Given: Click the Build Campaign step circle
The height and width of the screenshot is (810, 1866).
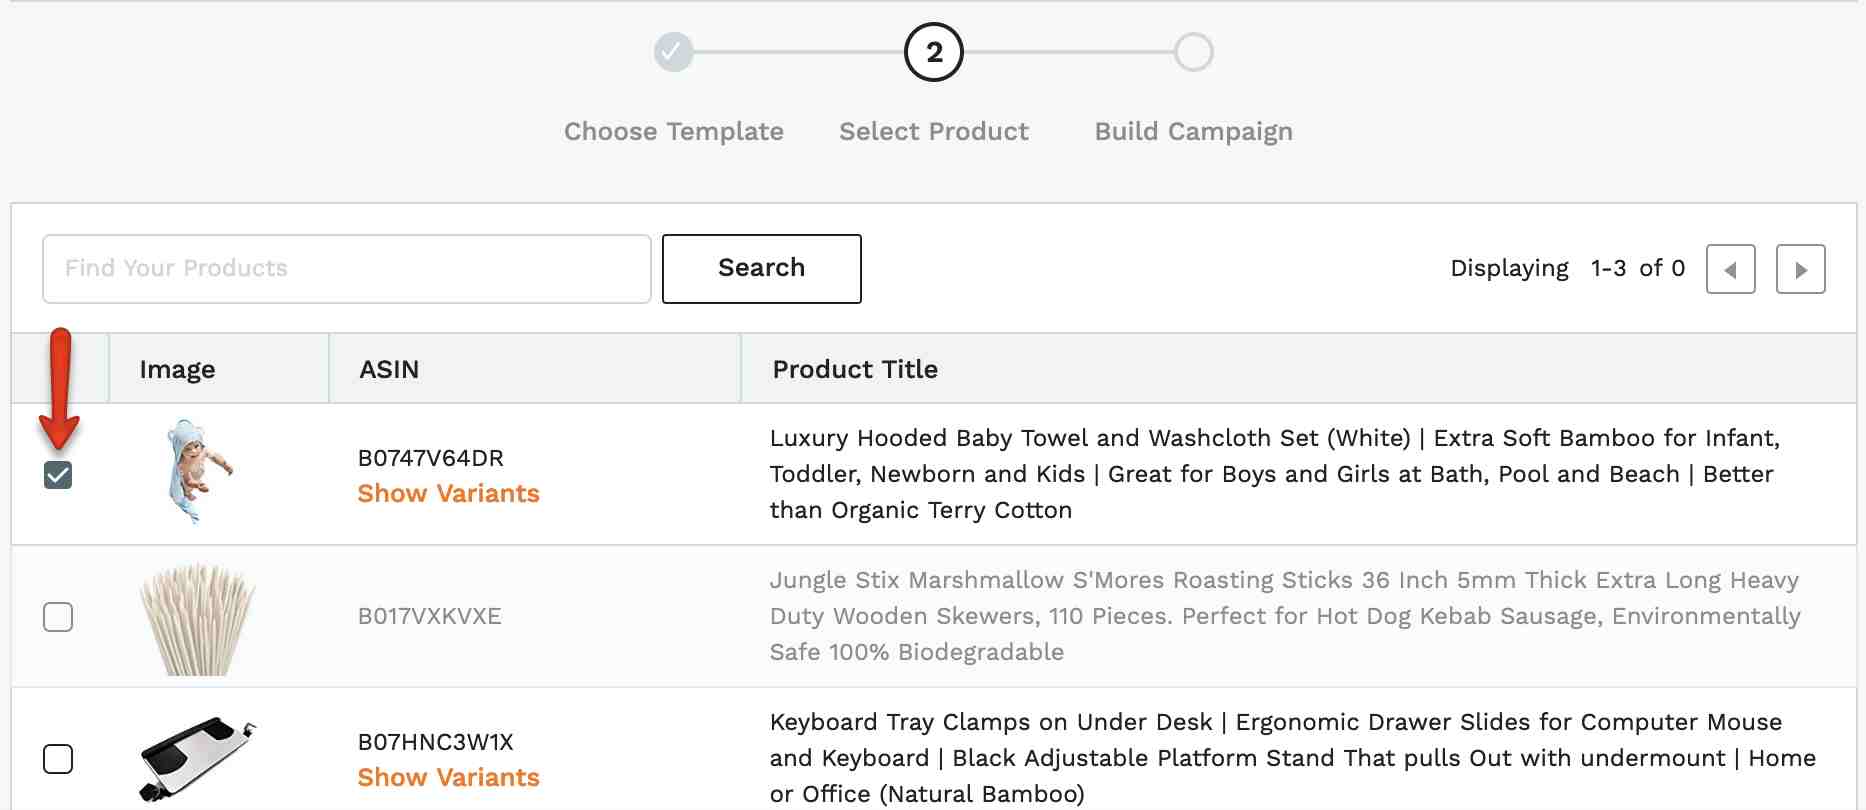Looking at the screenshot, I should 1193,52.
